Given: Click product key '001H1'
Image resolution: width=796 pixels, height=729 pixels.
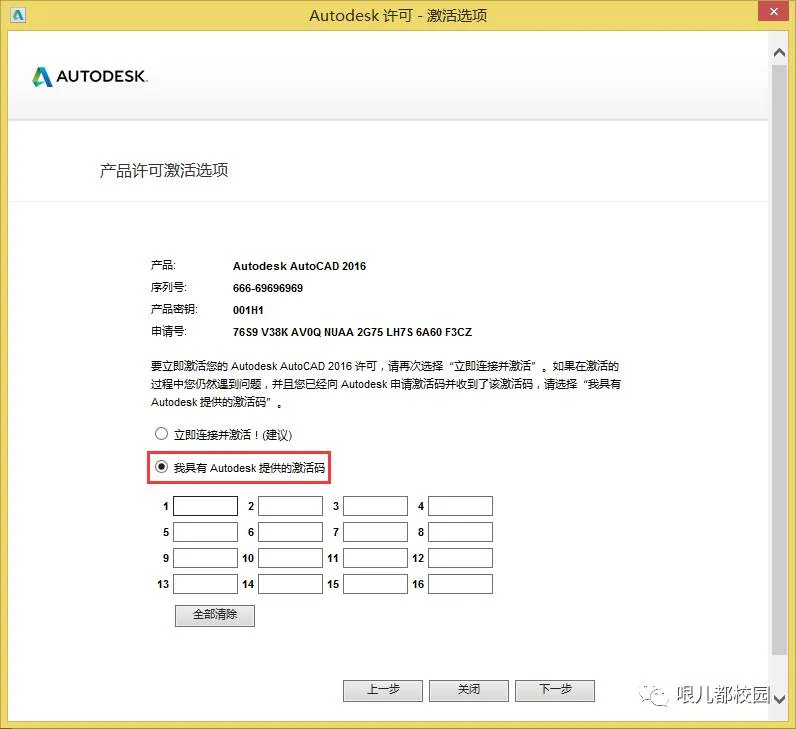Looking at the screenshot, I should pyautogui.click(x=248, y=310).
